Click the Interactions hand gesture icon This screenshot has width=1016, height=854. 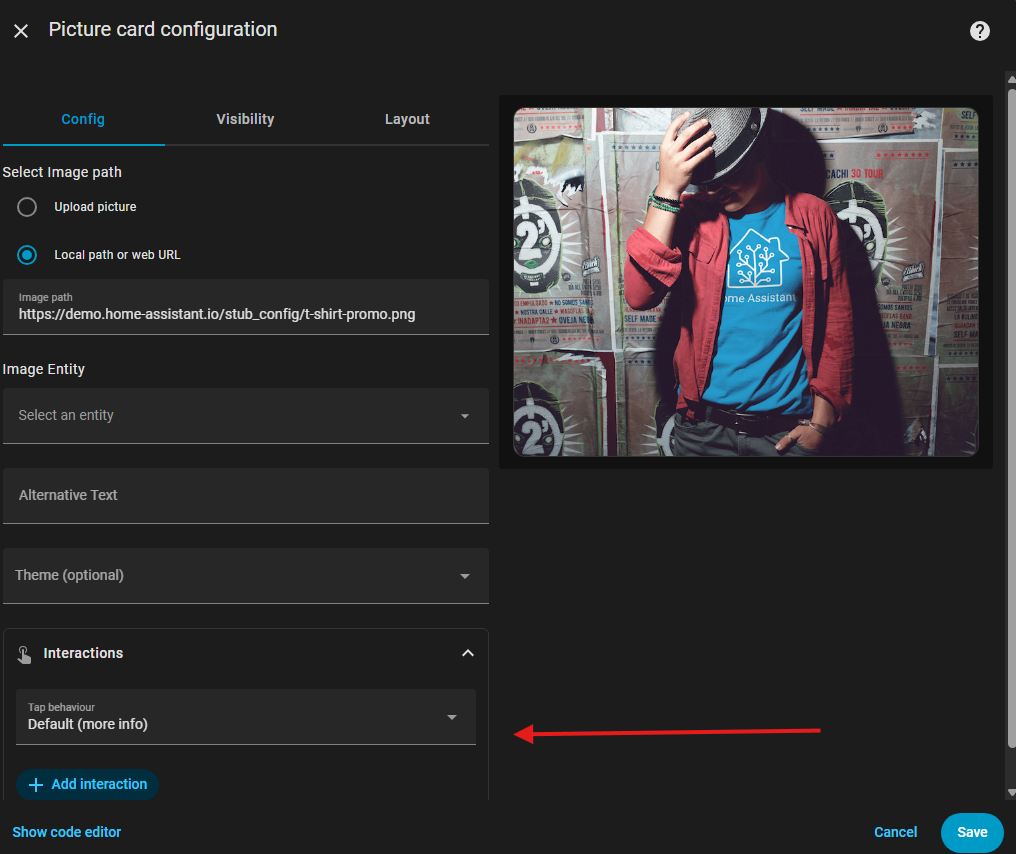click(x=25, y=654)
